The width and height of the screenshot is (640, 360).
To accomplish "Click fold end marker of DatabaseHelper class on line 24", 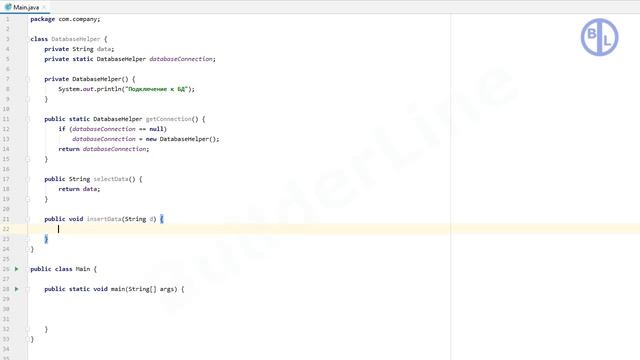I will tap(28, 249).
